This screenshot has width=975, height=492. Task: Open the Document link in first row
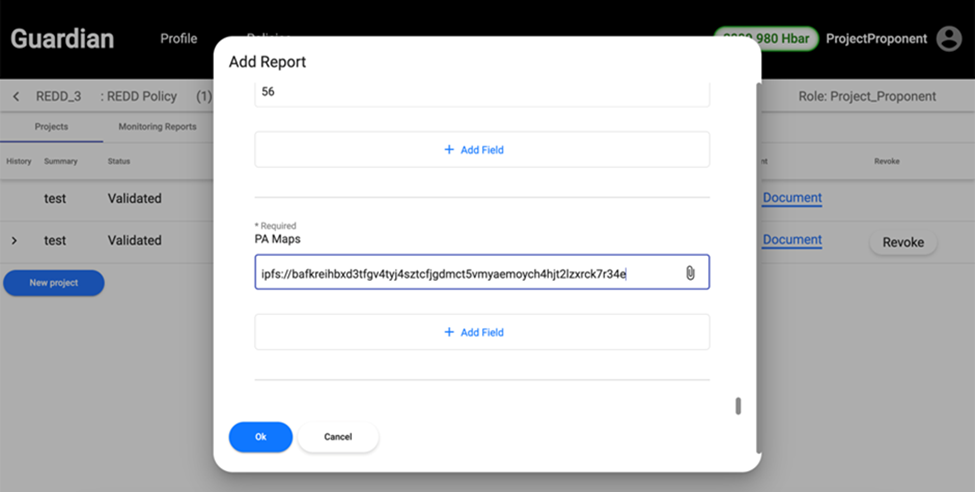pos(791,198)
